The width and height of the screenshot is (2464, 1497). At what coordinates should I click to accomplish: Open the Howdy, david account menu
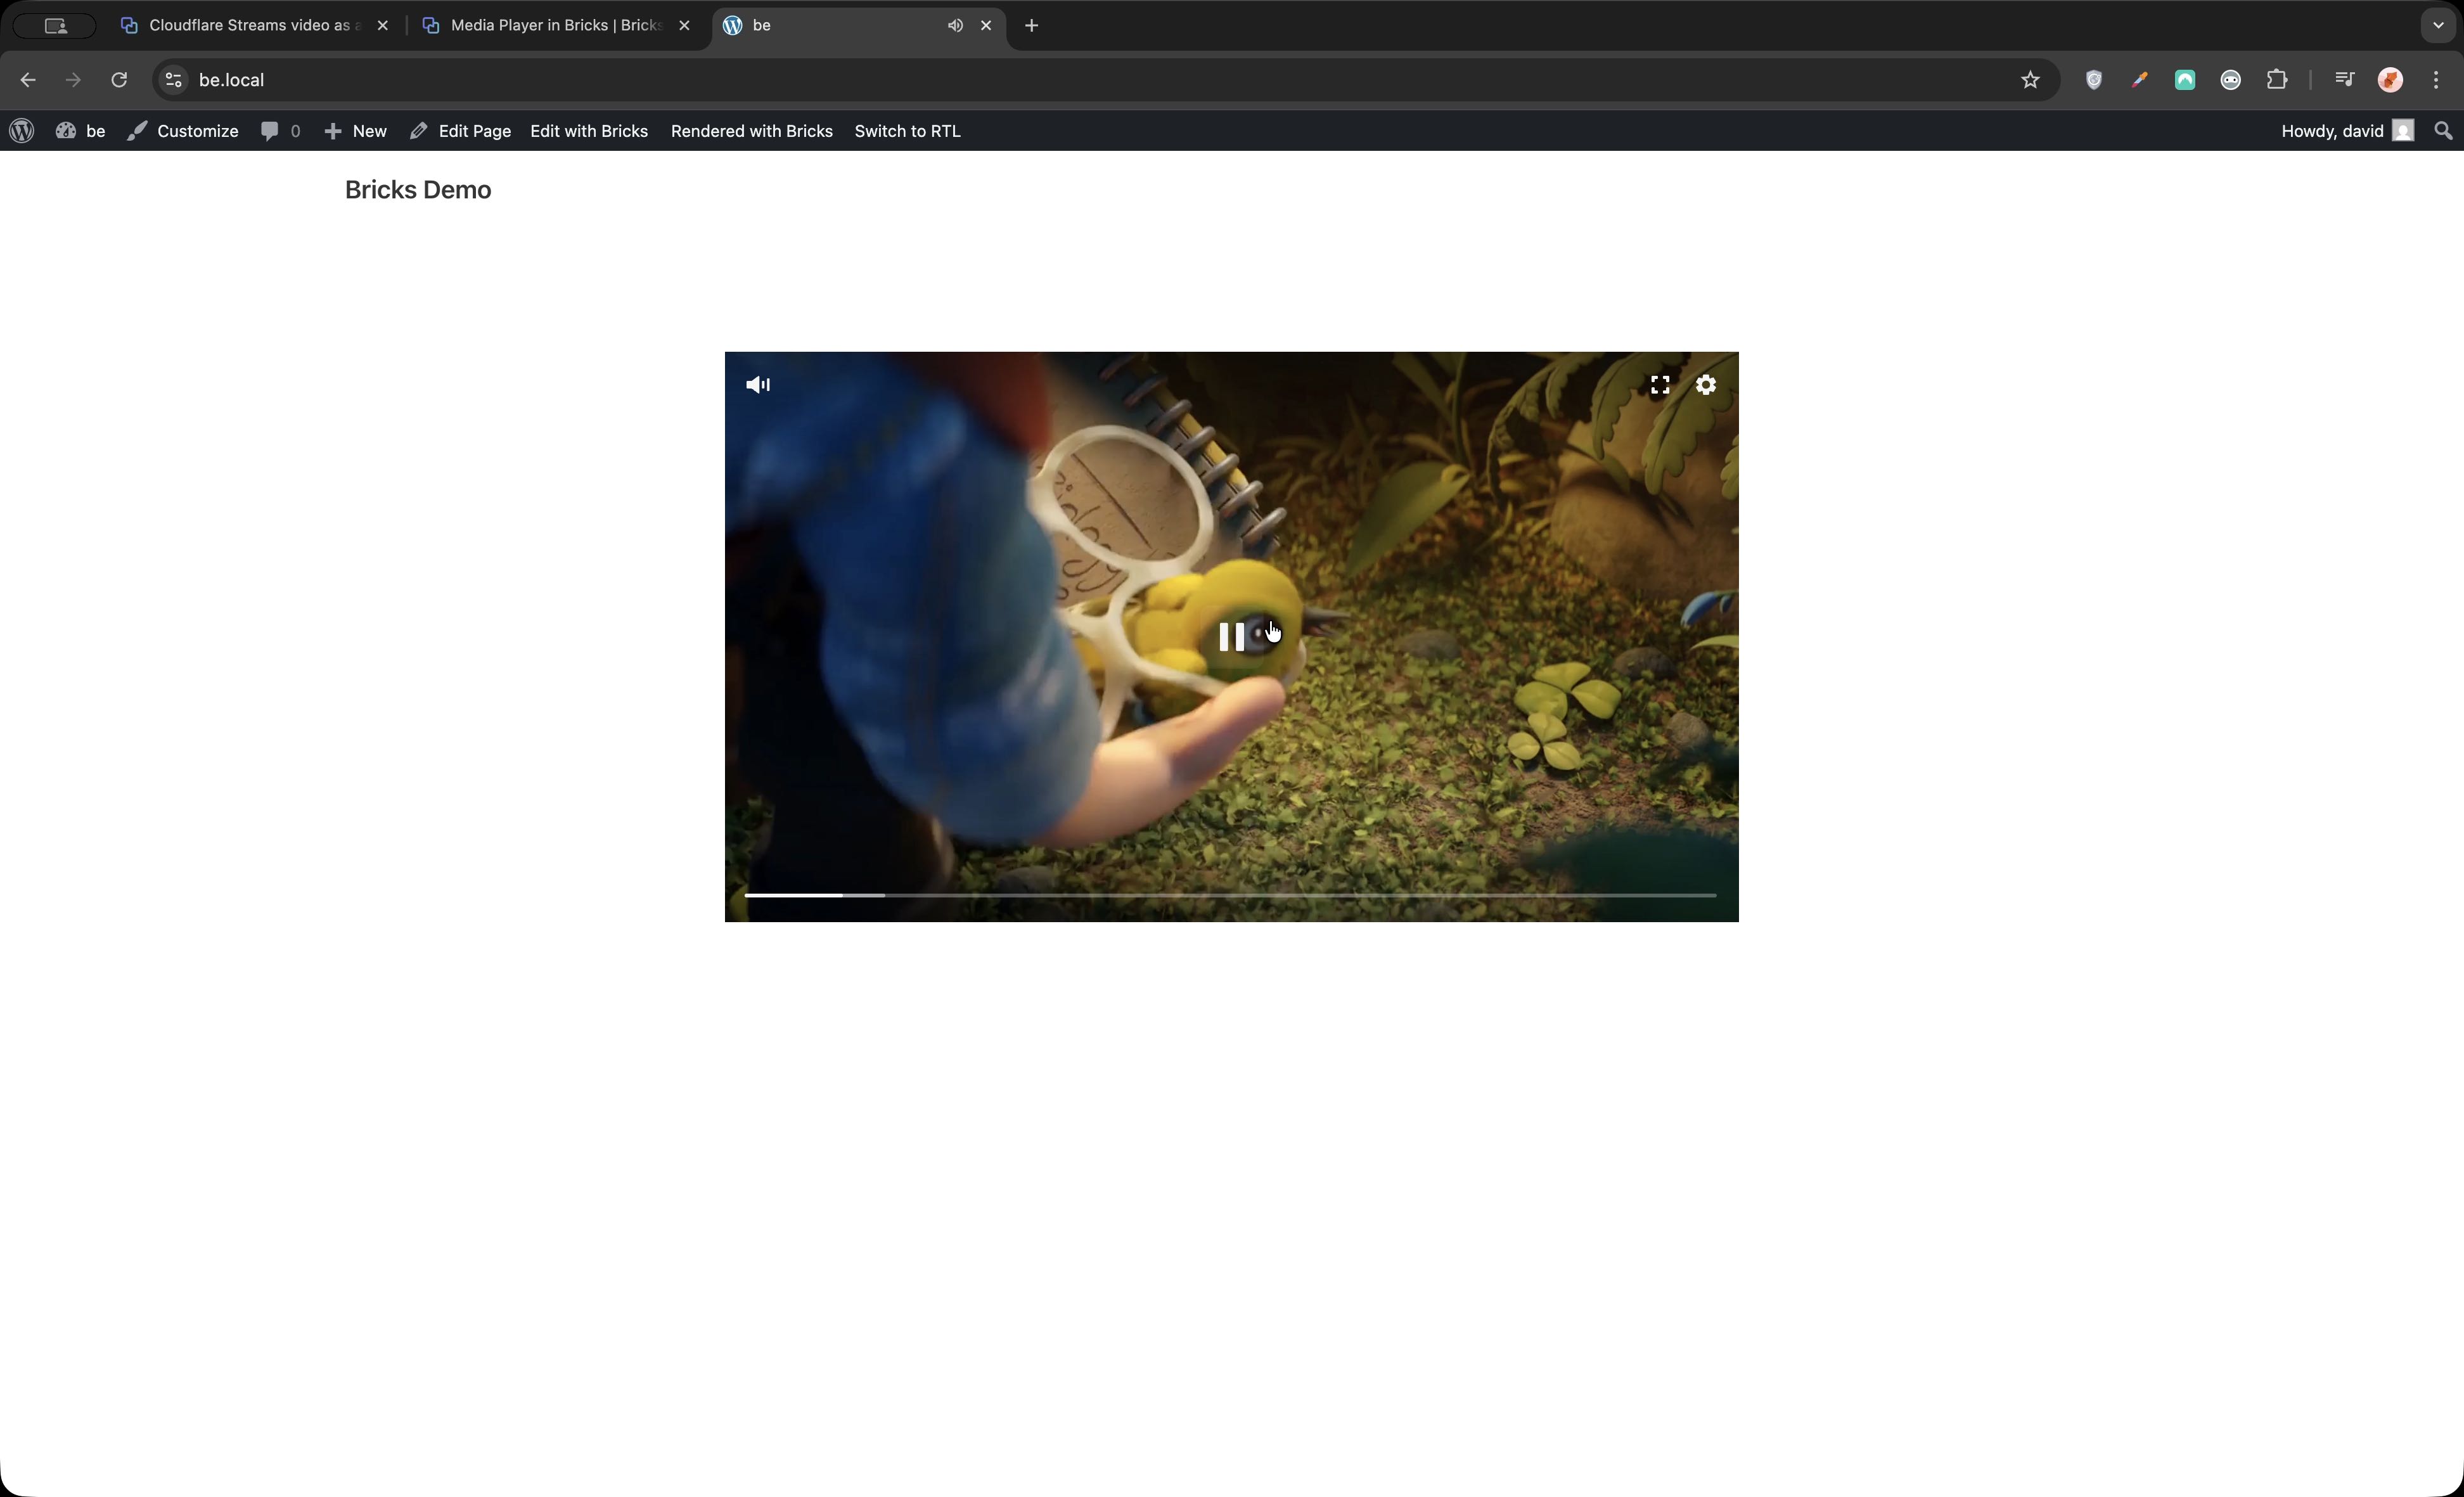2347,131
